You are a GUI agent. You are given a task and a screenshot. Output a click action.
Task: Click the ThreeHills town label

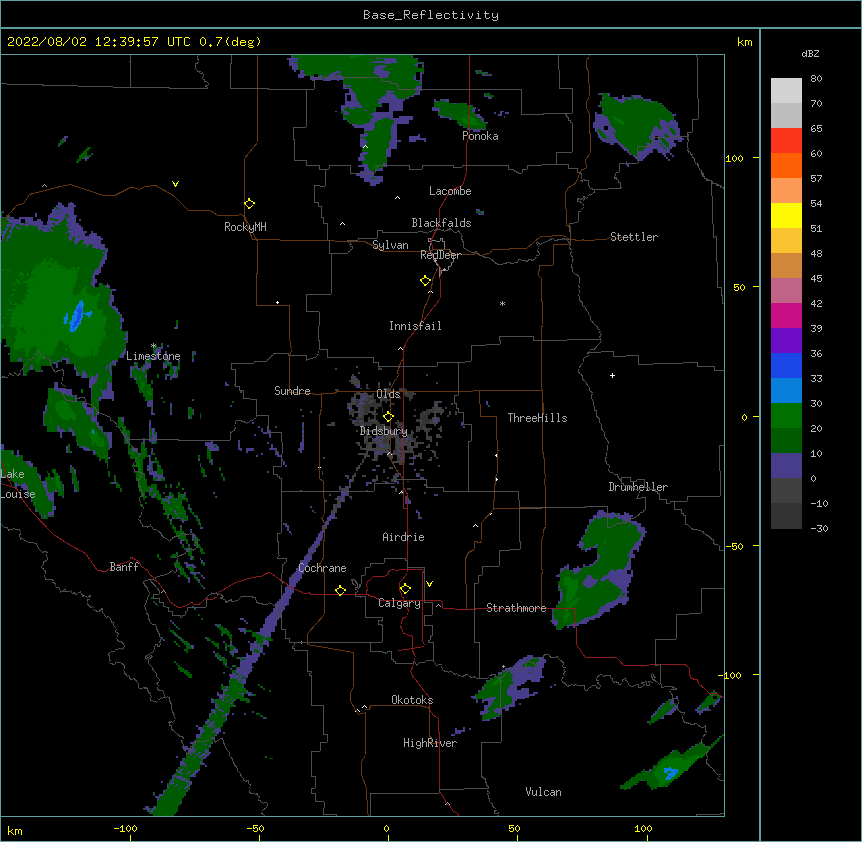click(537, 418)
